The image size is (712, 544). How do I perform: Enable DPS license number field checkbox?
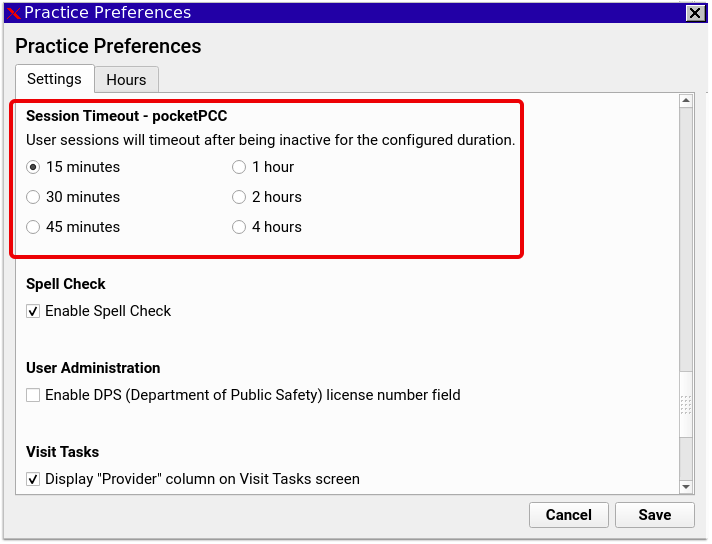click(33, 395)
